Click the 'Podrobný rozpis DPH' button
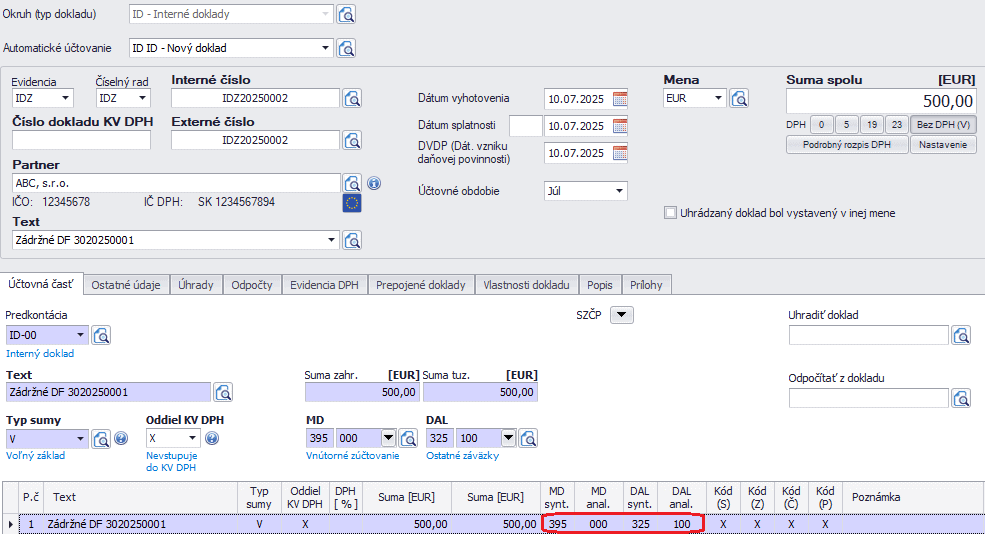The height and width of the screenshot is (534, 985). (x=847, y=145)
